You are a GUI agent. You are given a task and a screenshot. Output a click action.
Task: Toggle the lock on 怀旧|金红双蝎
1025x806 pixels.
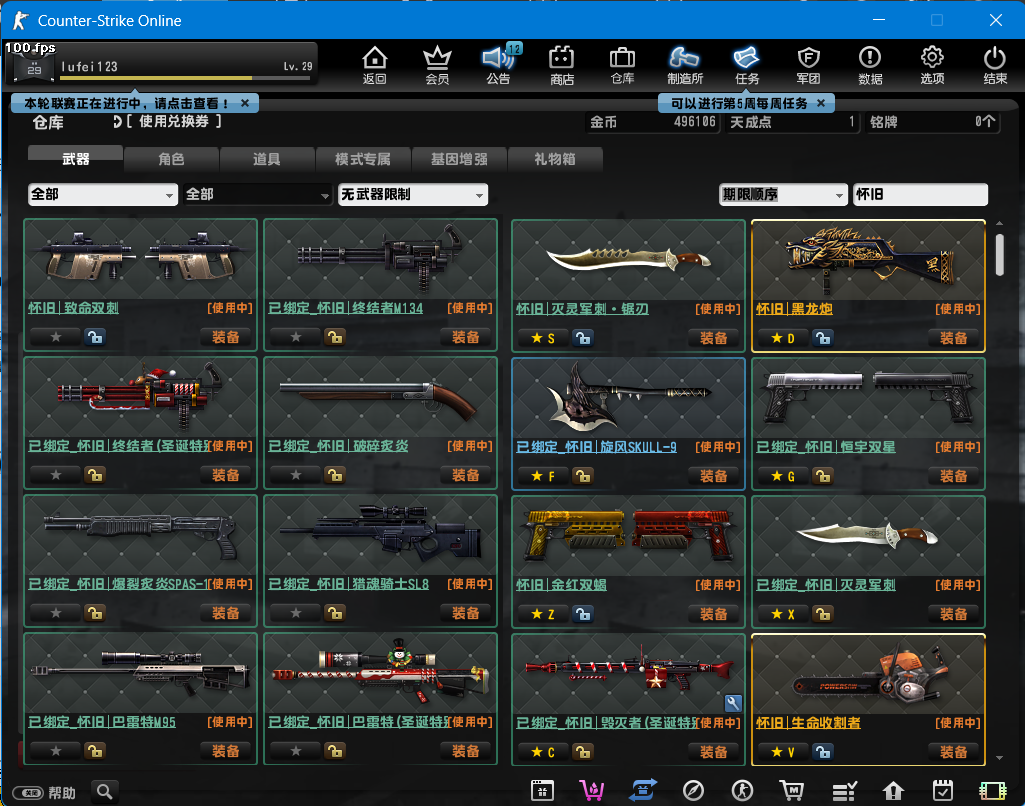(582, 614)
